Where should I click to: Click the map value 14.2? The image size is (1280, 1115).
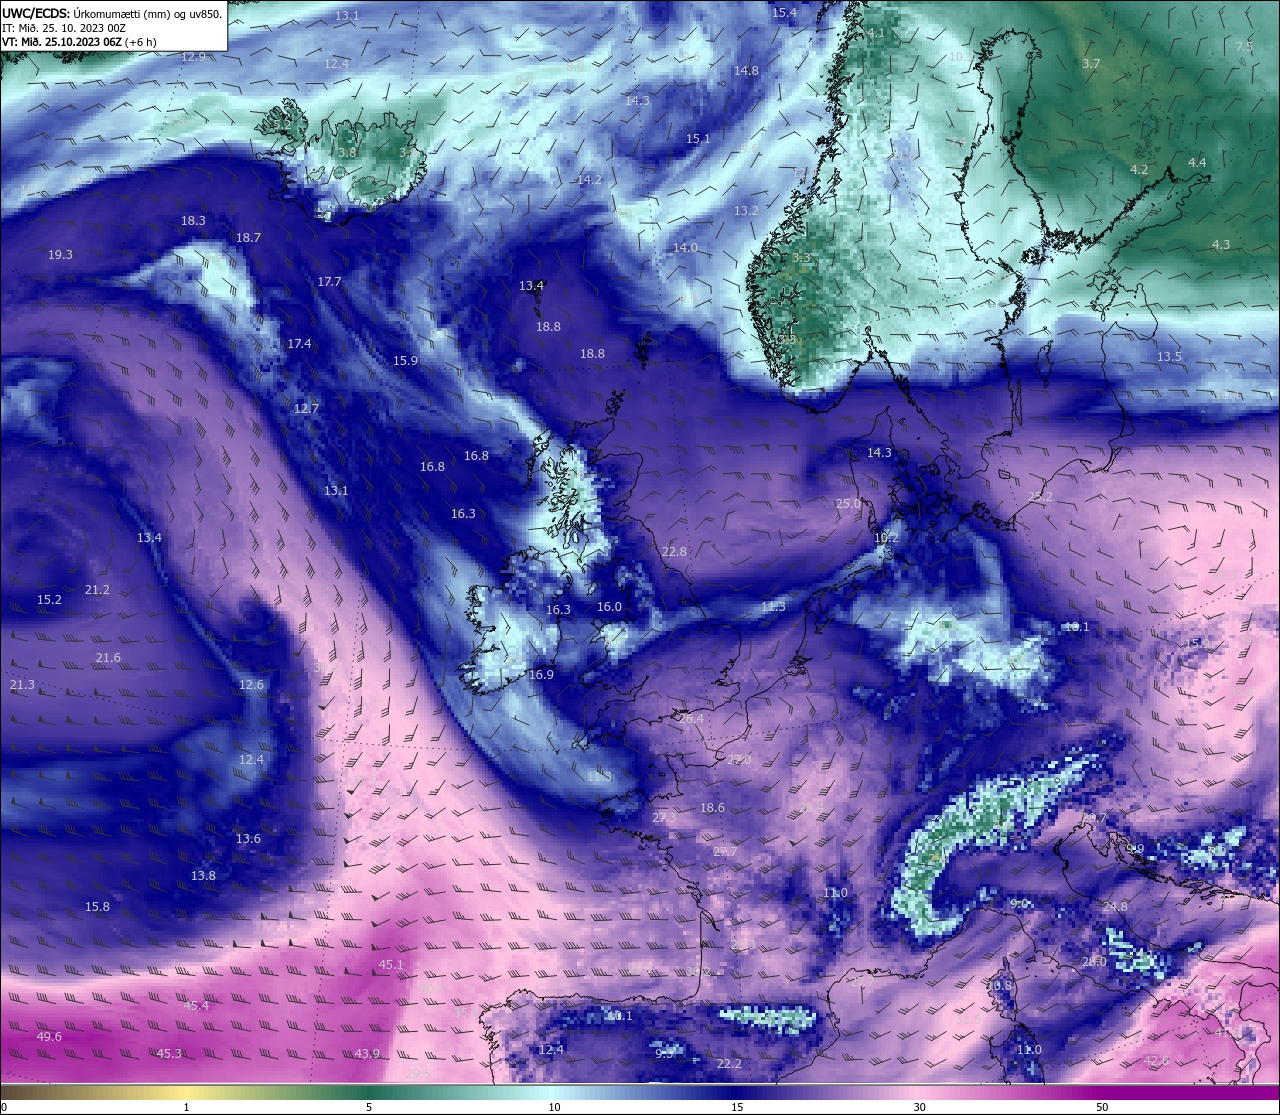click(590, 180)
